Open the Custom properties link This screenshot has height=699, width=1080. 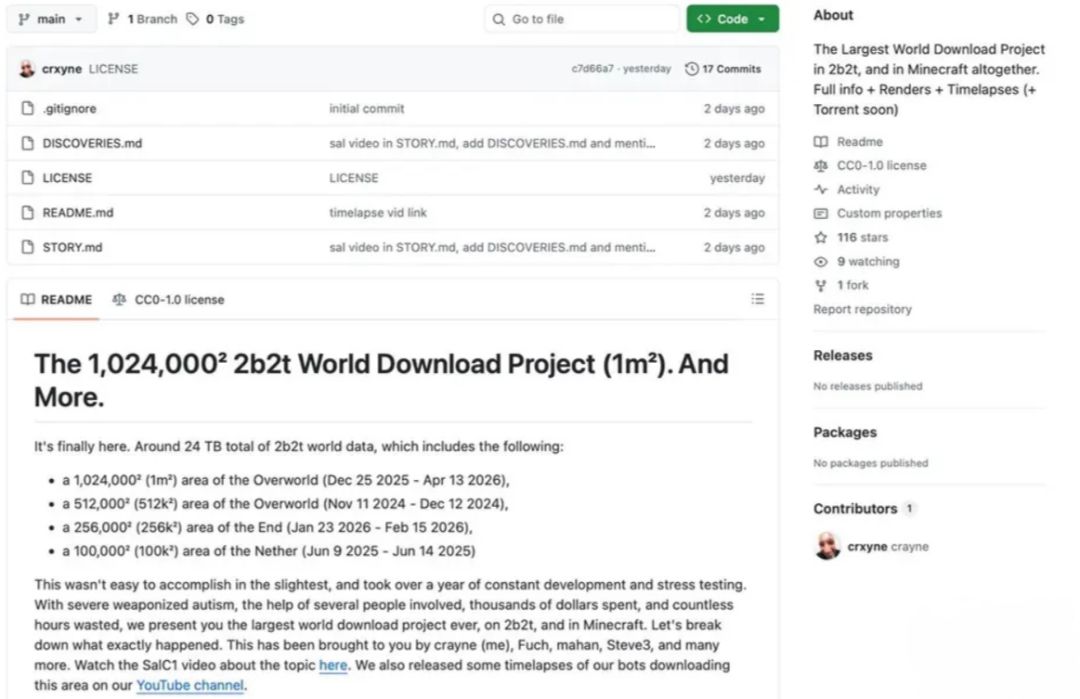(889, 213)
